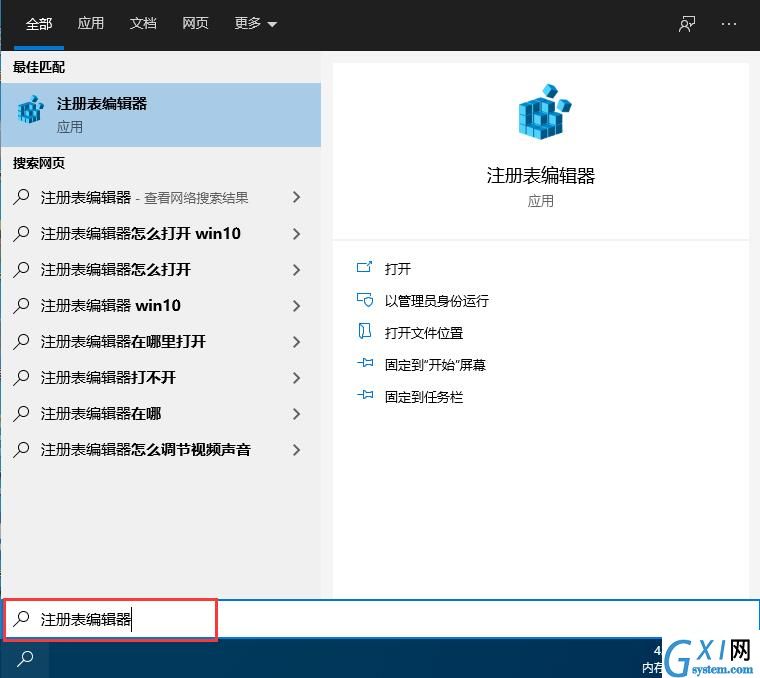Expand chevron beside 注册表编辑器在哪
The image size is (760, 678).
[297, 414]
